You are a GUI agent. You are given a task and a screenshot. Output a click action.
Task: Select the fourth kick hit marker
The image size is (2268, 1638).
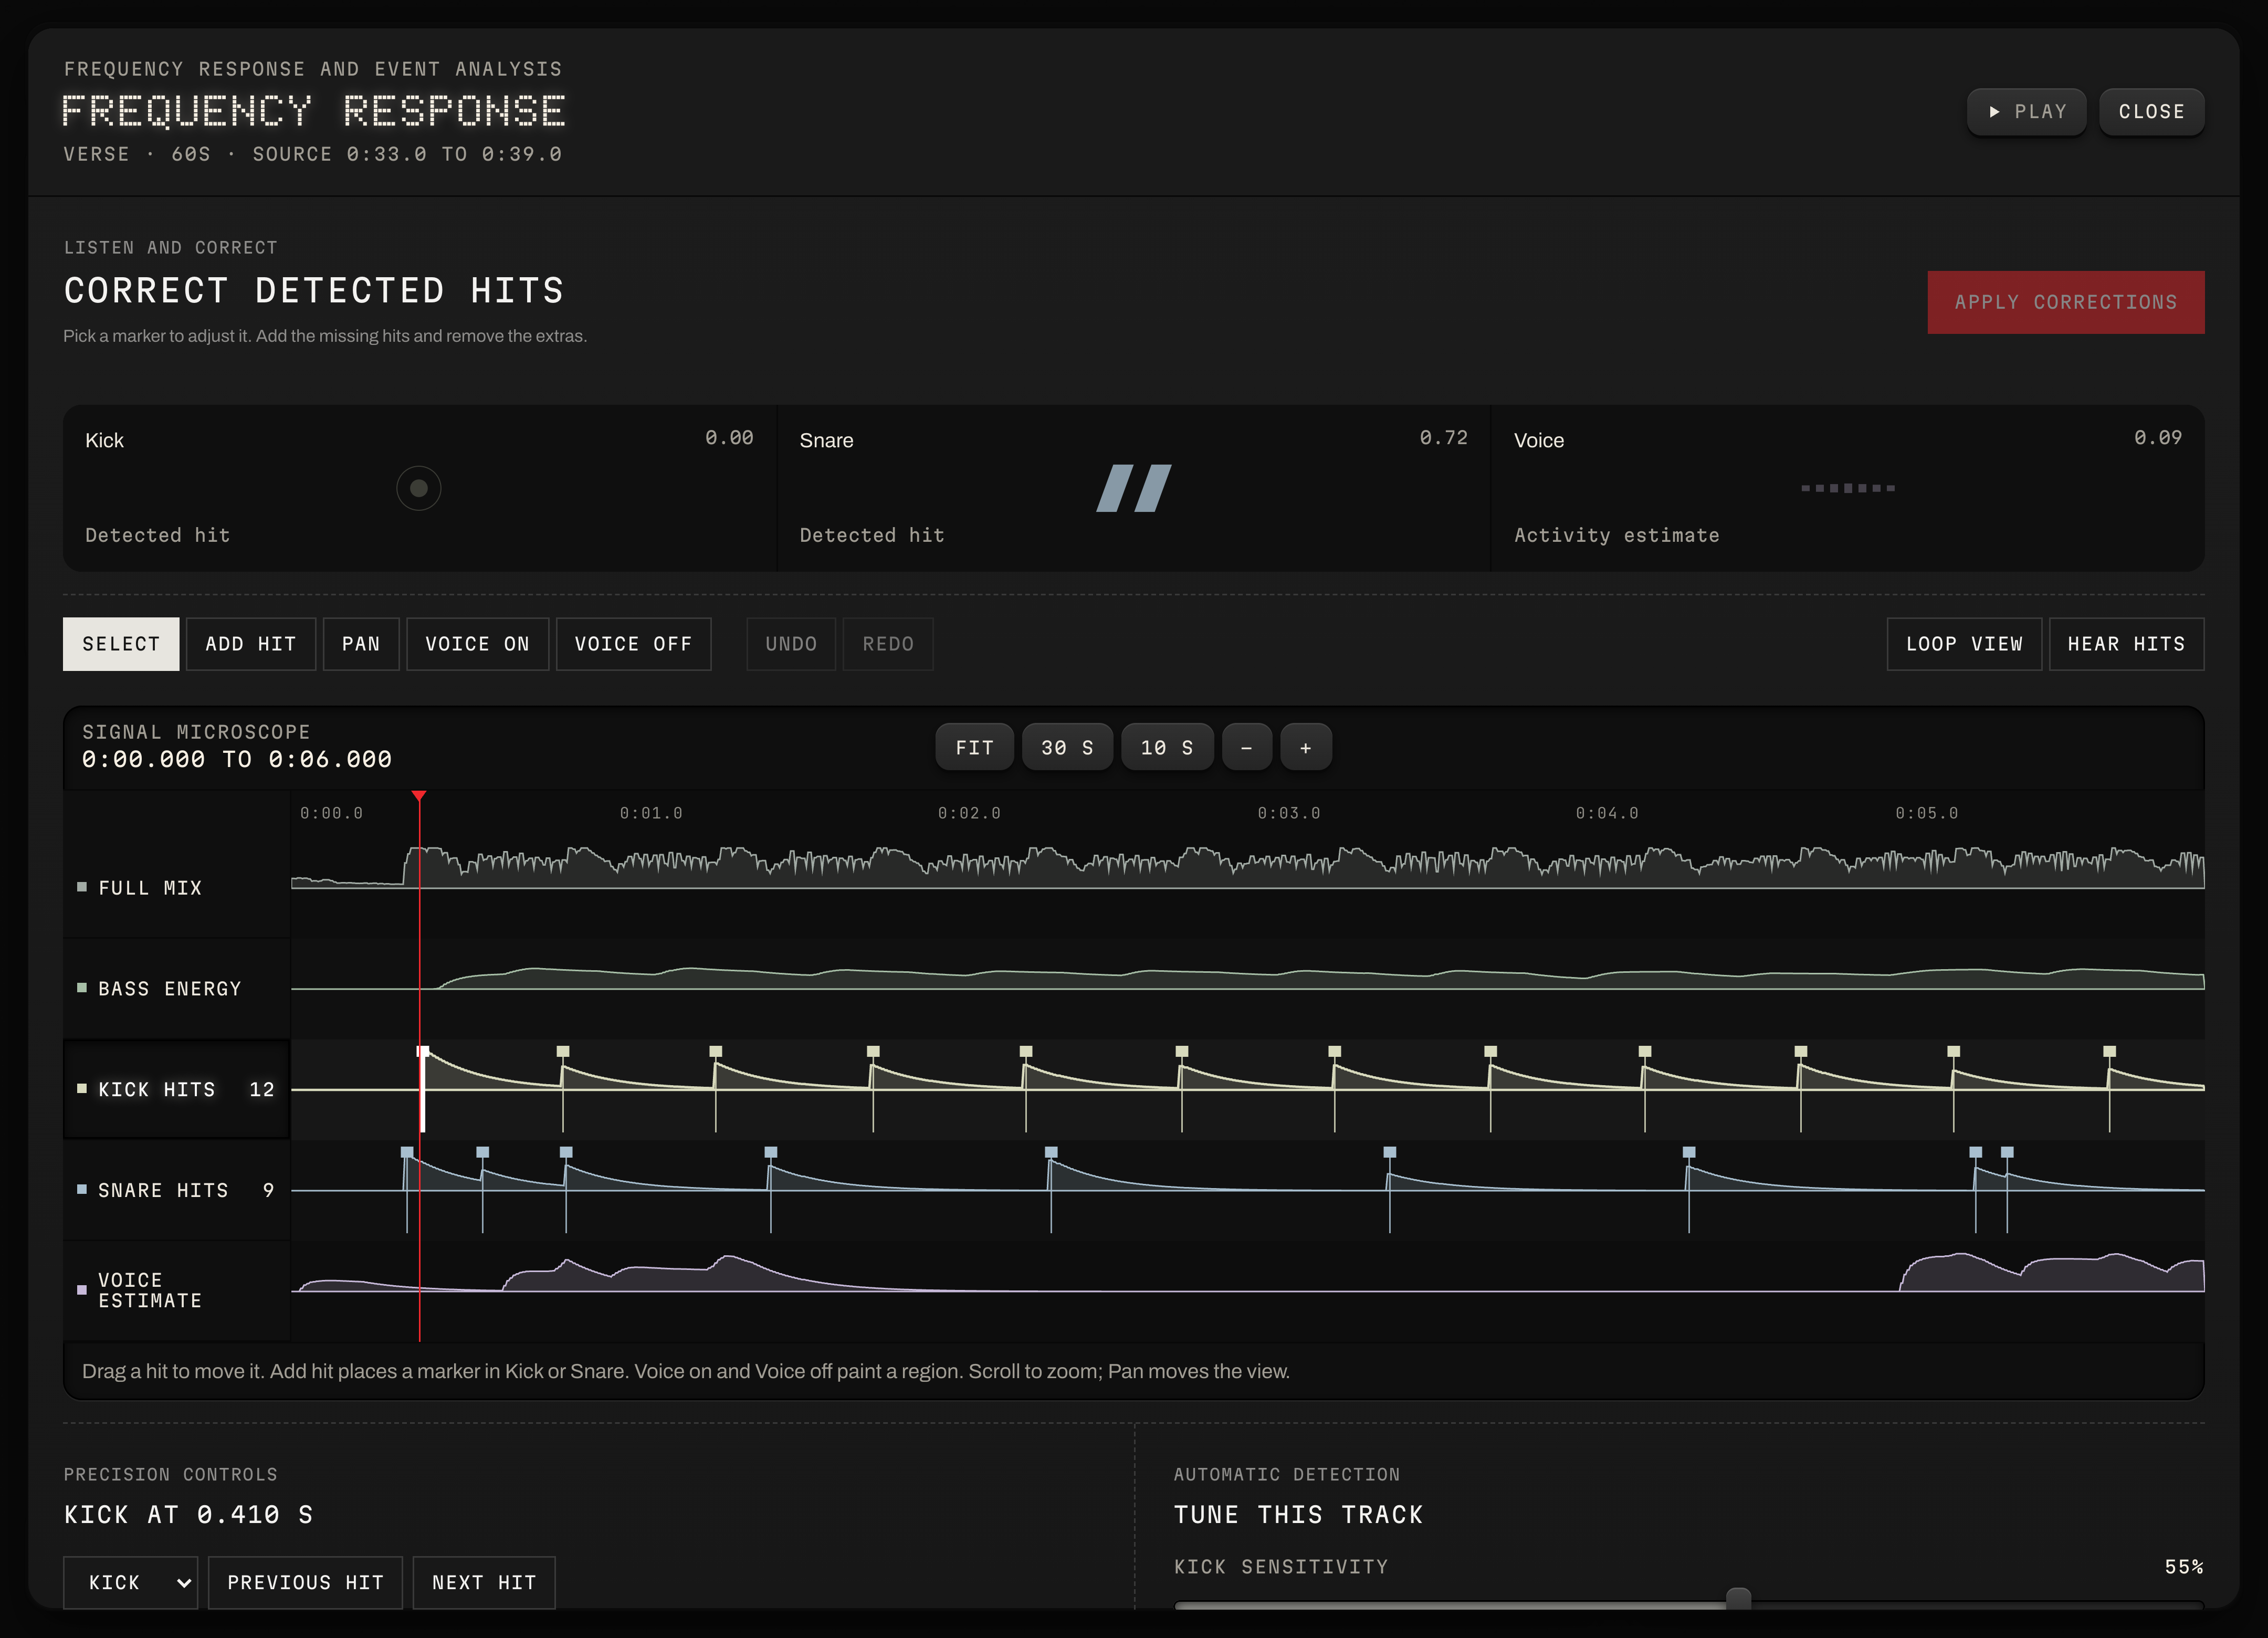(873, 1052)
